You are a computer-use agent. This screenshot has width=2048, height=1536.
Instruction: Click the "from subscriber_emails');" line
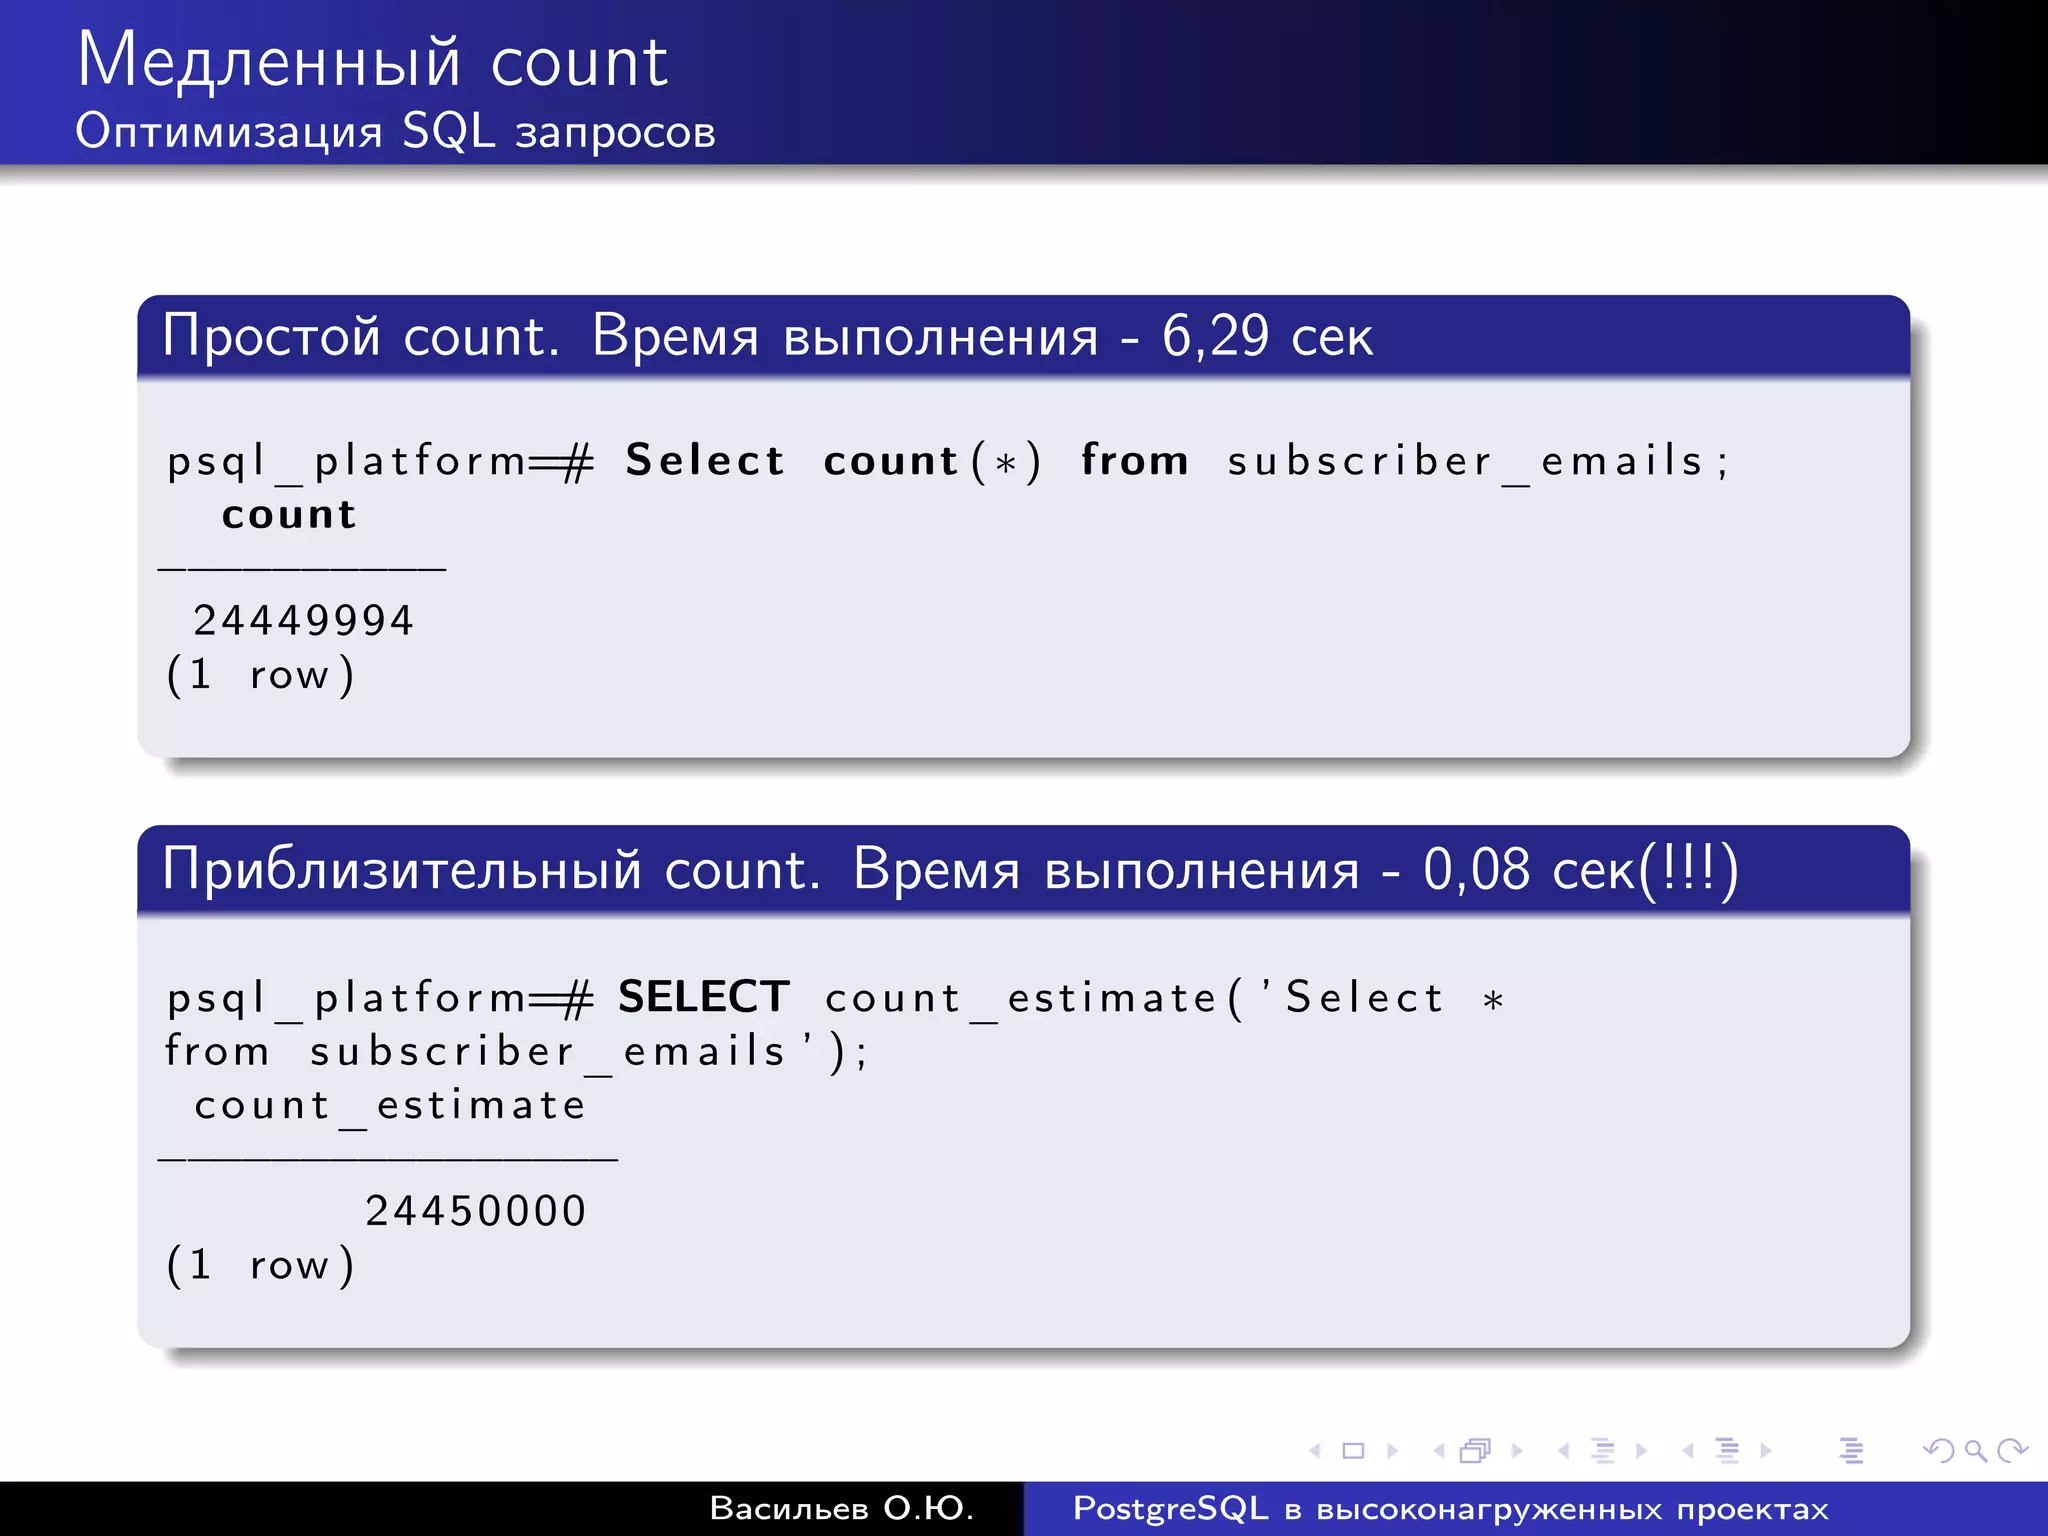516,1052
